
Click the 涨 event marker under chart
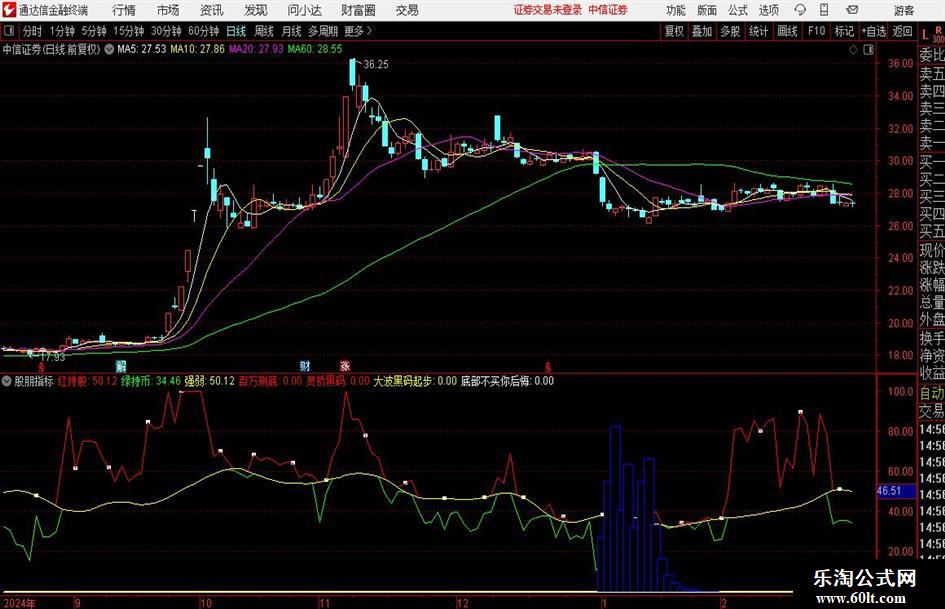345,365
